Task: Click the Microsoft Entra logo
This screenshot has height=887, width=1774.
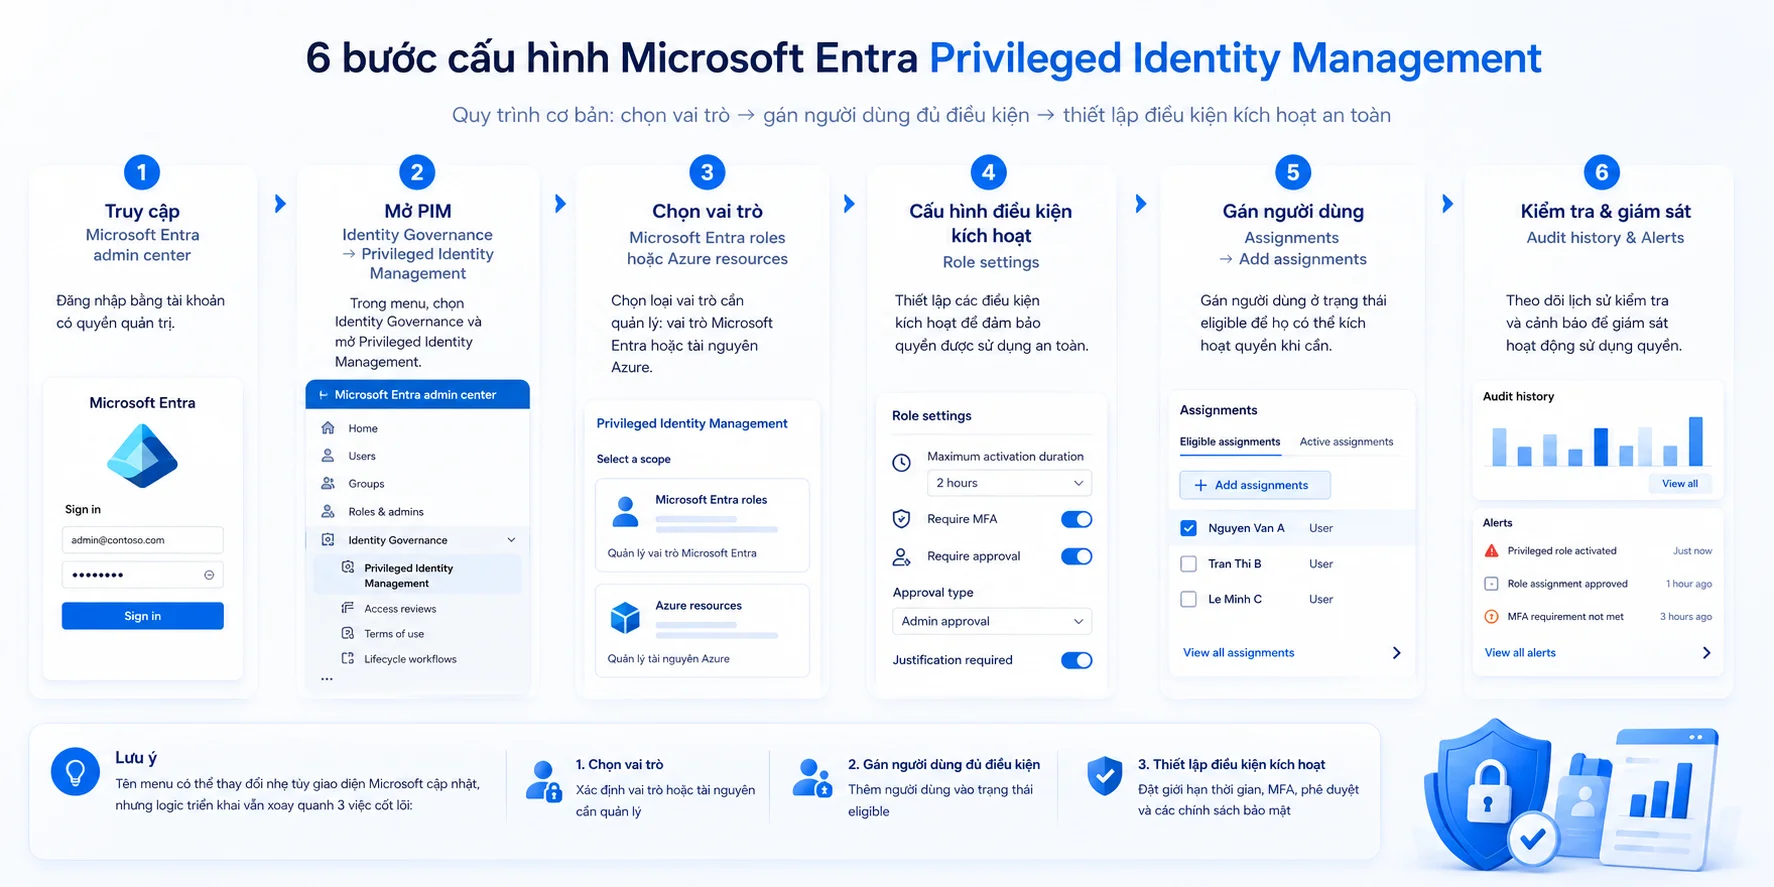Action: click(x=142, y=455)
